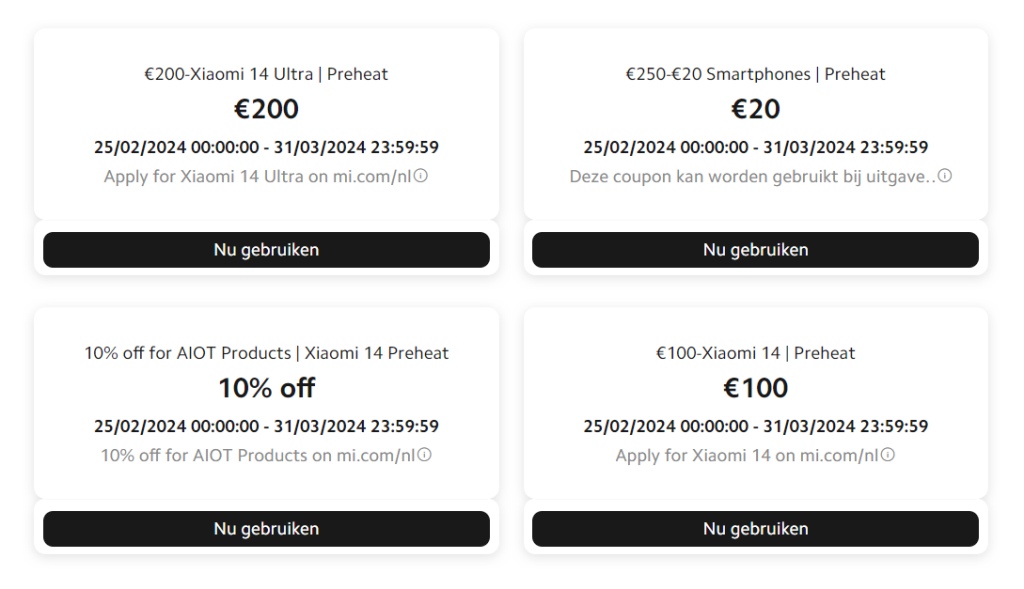Viewport: 1024px width, 589px height.
Task: Use the €20 Smartphones coupon via 'Nu gebruiken'
Action: click(x=755, y=250)
